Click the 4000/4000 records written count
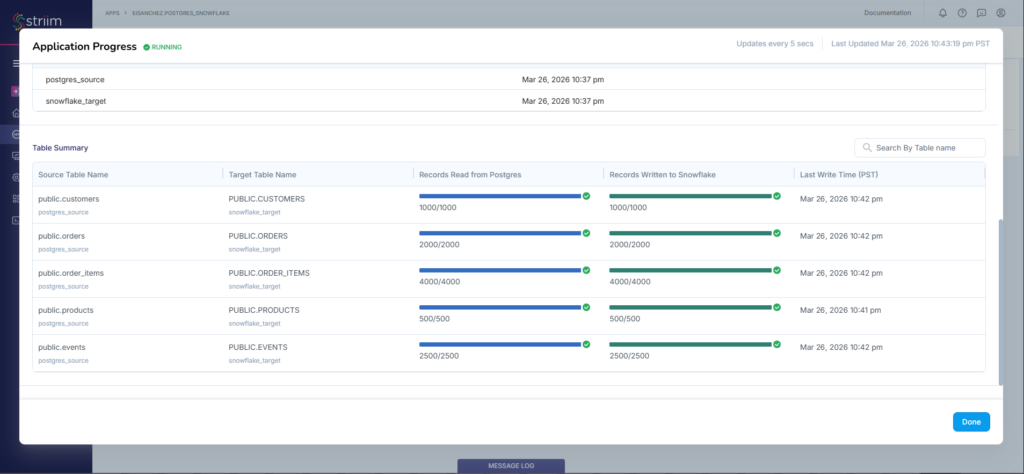 [x=630, y=282]
